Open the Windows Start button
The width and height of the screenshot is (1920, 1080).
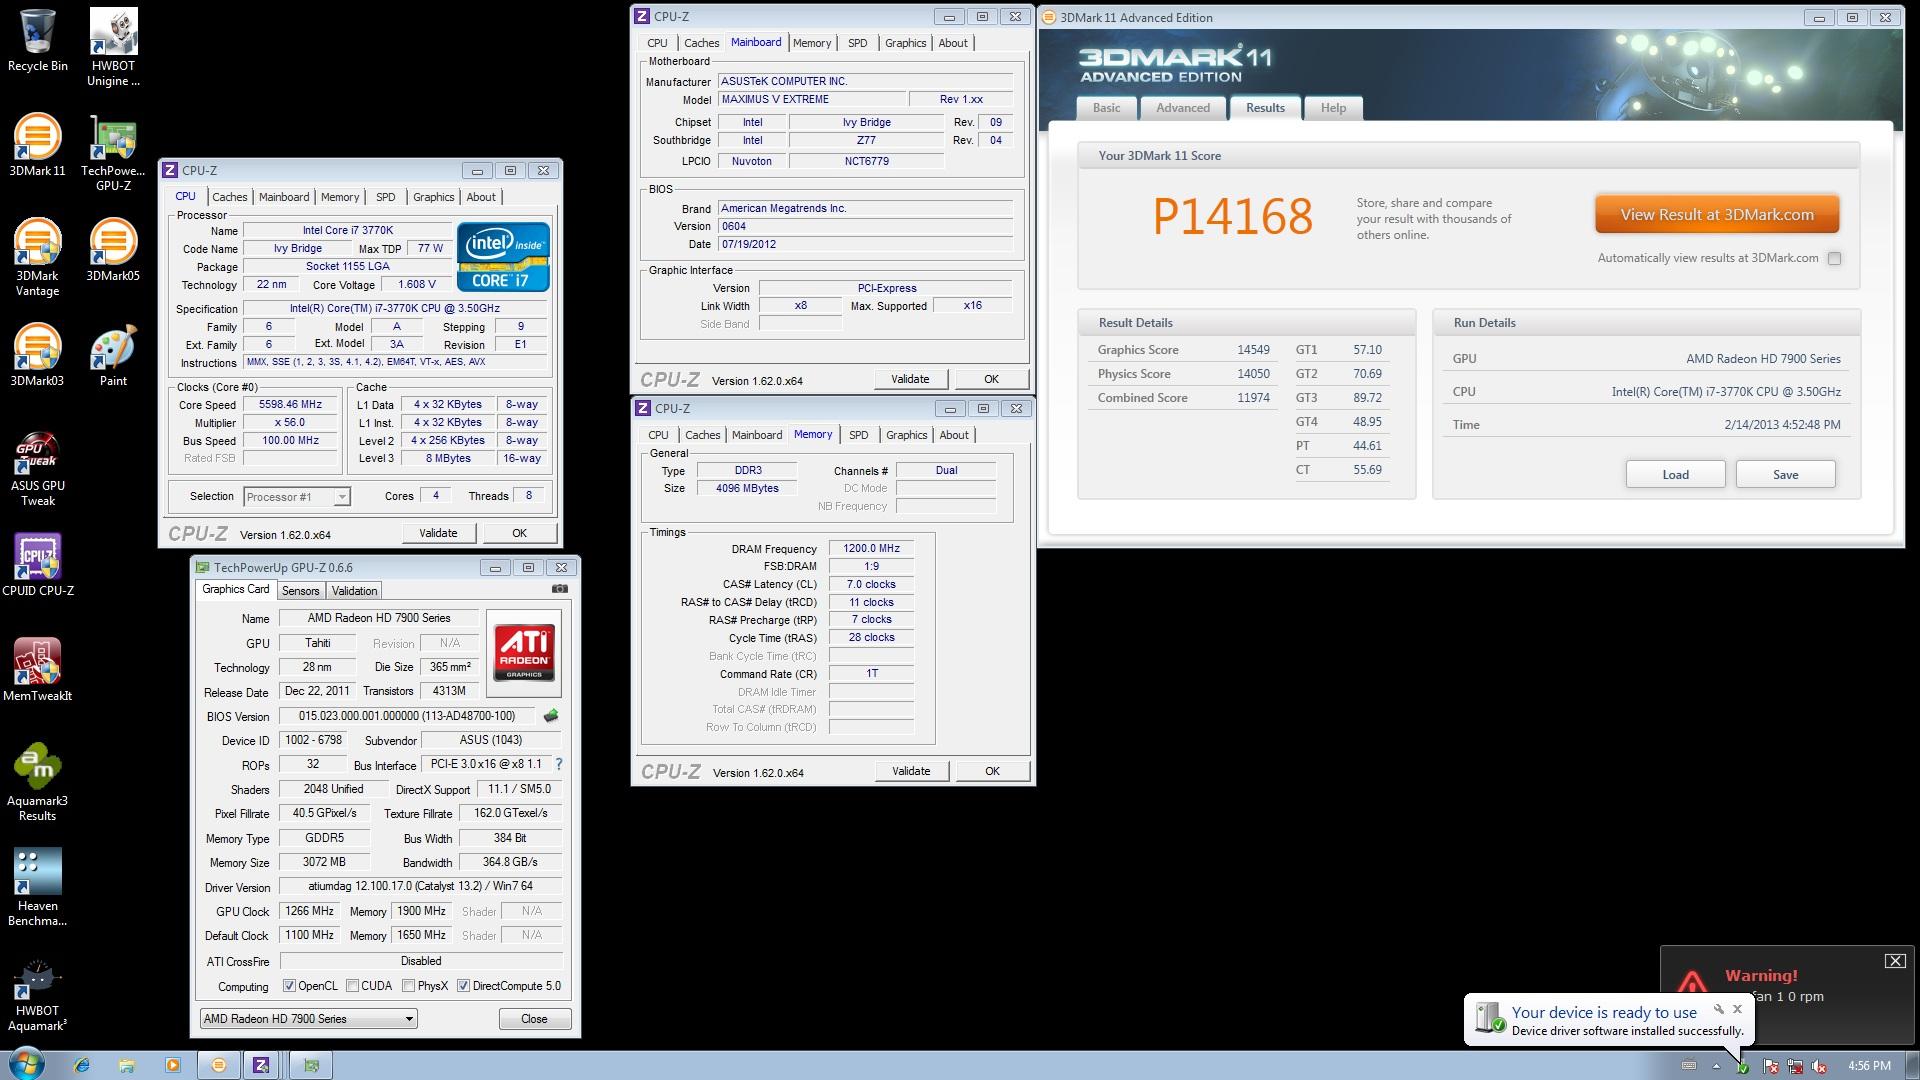click(x=26, y=1064)
